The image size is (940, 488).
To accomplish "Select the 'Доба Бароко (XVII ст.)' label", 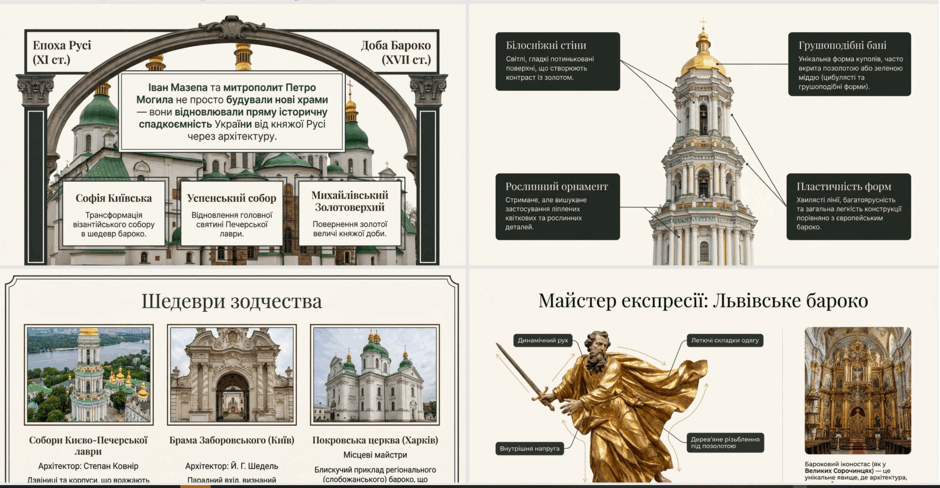I will coord(396,52).
